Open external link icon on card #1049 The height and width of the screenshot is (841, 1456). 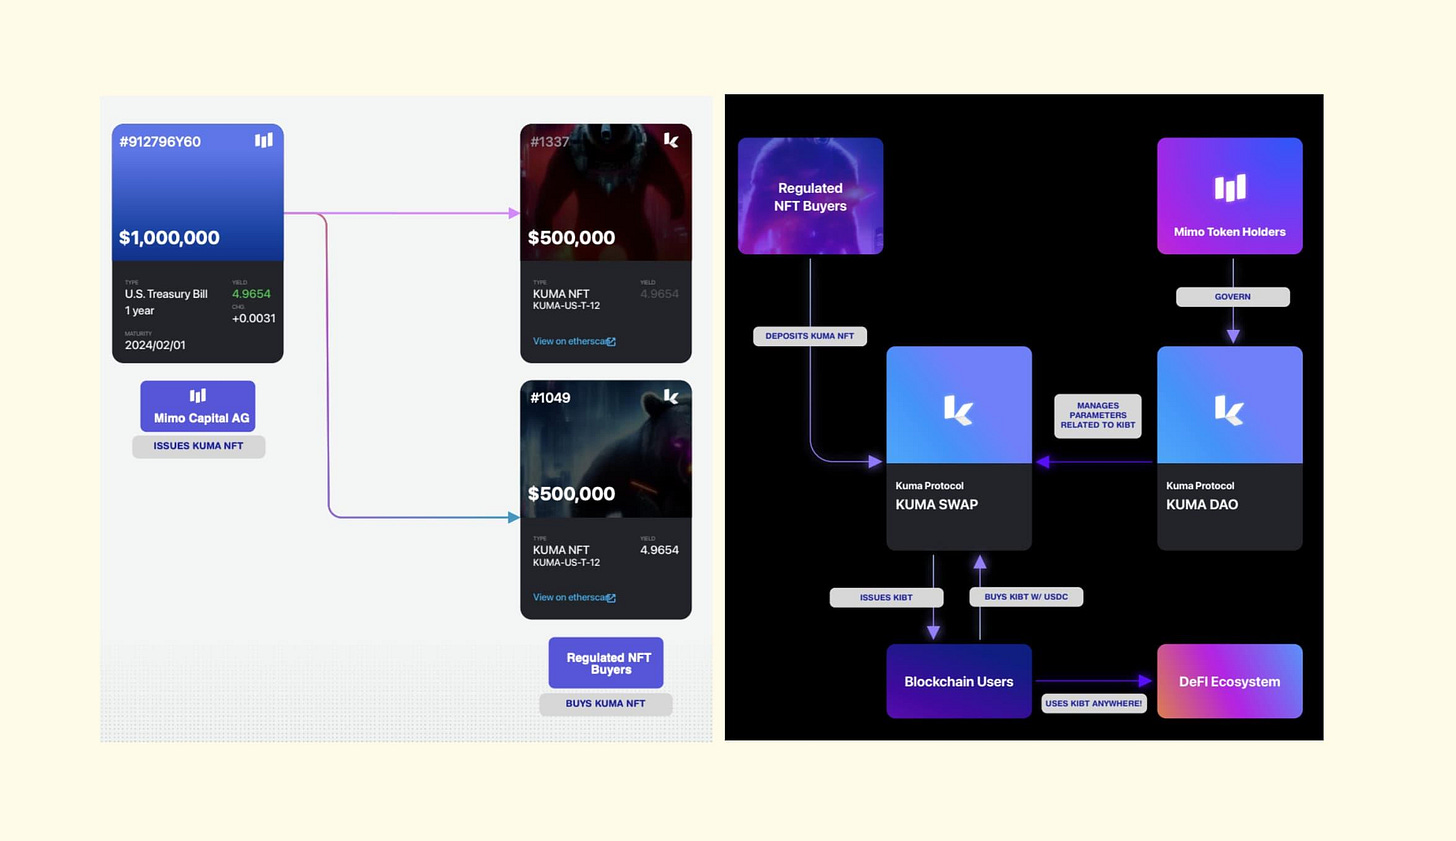(x=611, y=598)
